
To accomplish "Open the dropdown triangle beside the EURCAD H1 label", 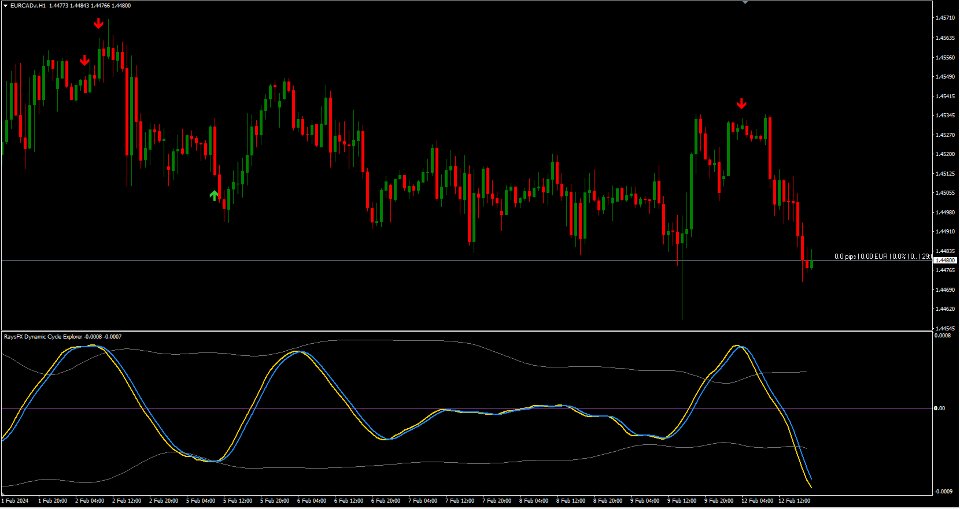I will point(5,5).
